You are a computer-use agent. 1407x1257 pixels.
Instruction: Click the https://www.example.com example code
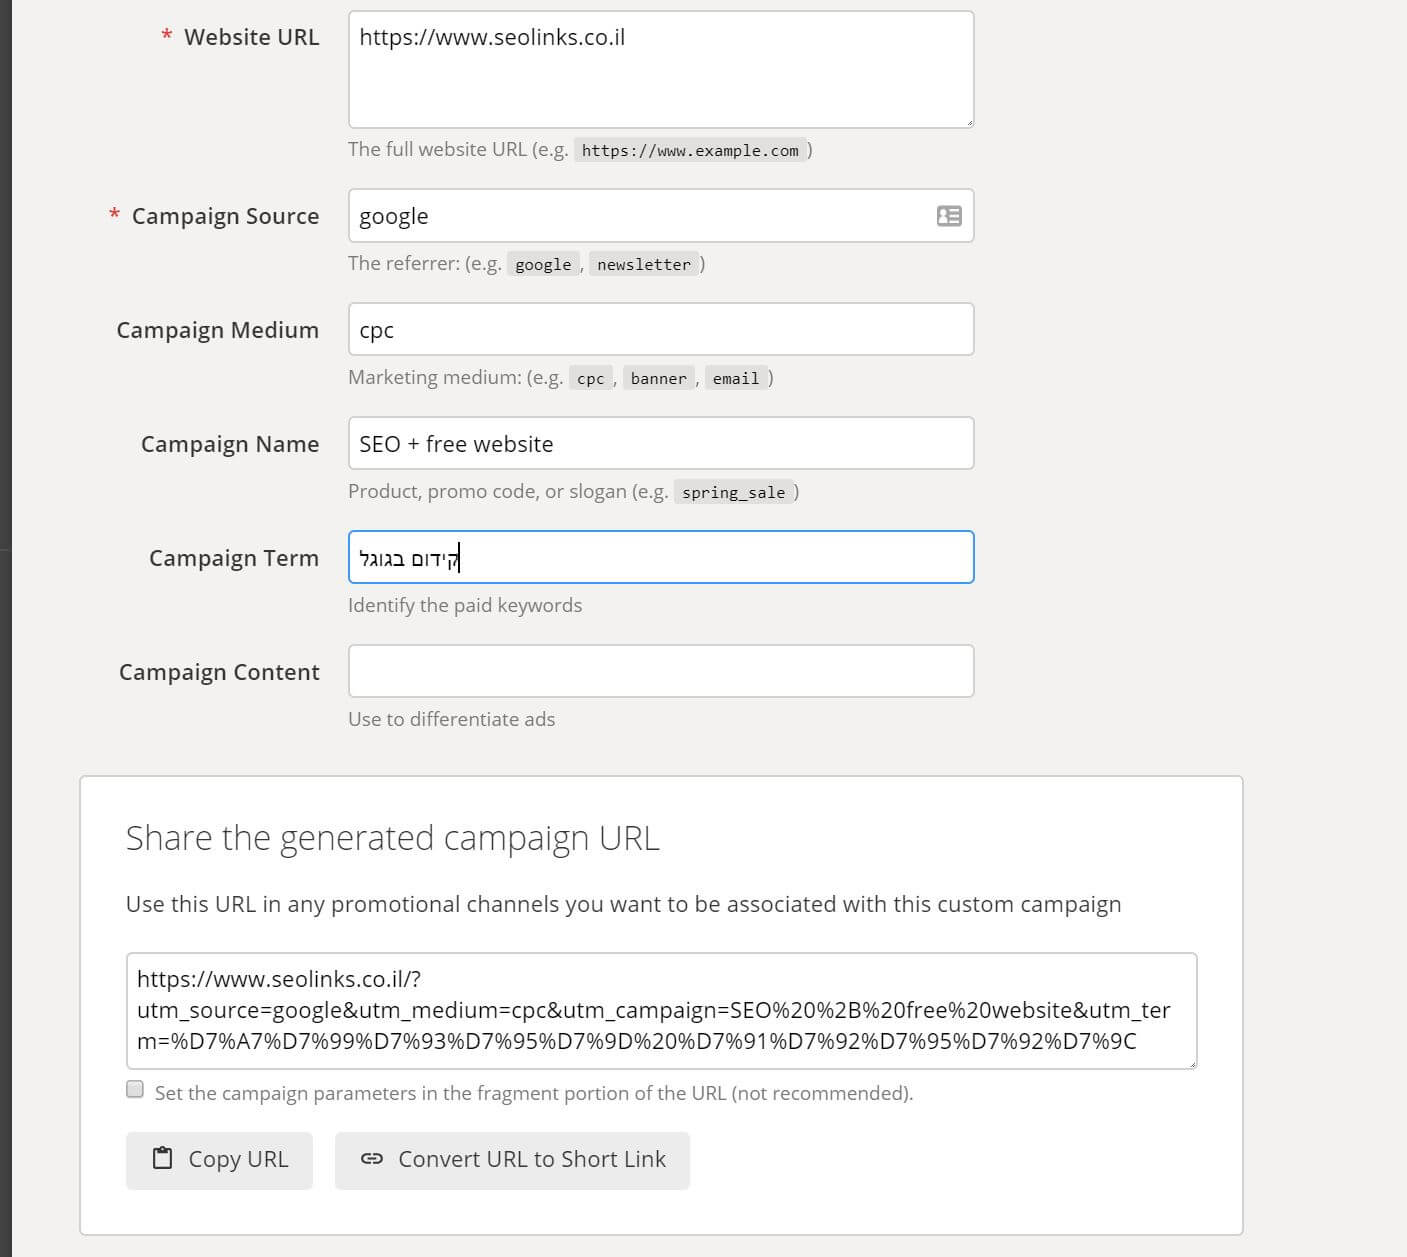click(x=690, y=151)
